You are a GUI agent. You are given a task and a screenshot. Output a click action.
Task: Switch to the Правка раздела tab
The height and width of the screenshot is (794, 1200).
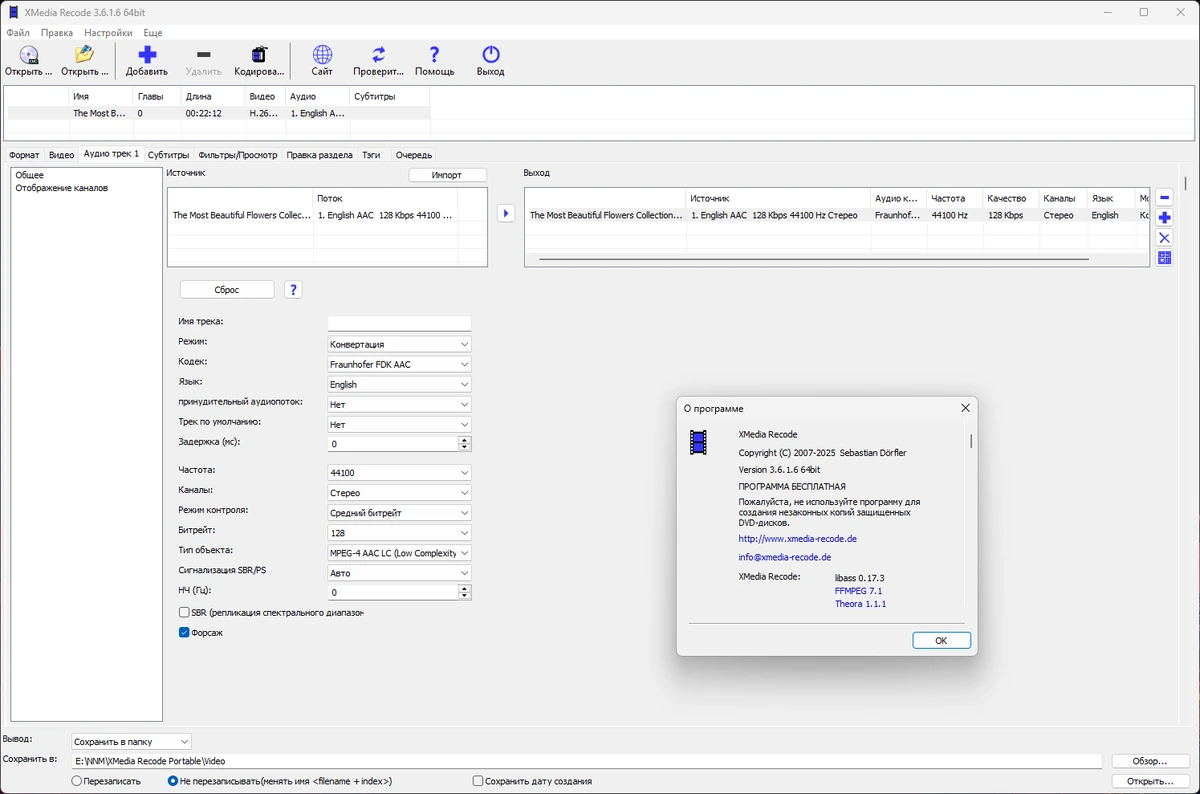pyautogui.click(x=319, y=155)
